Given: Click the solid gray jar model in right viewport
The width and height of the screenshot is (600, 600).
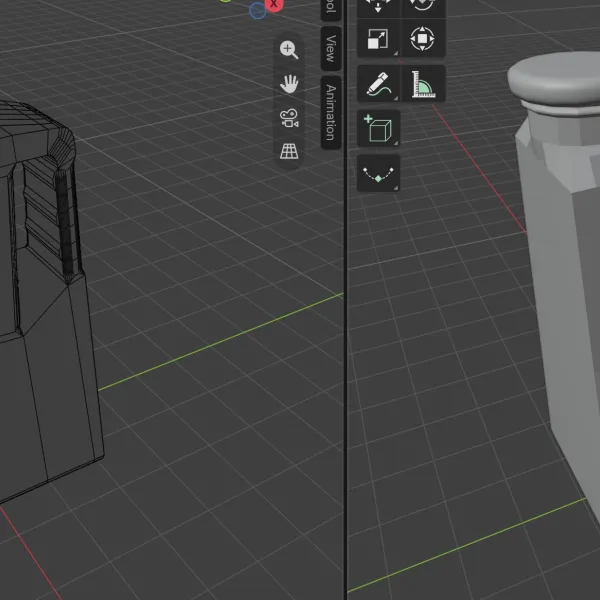Looking at the screenshot, I should pos(562,268).
